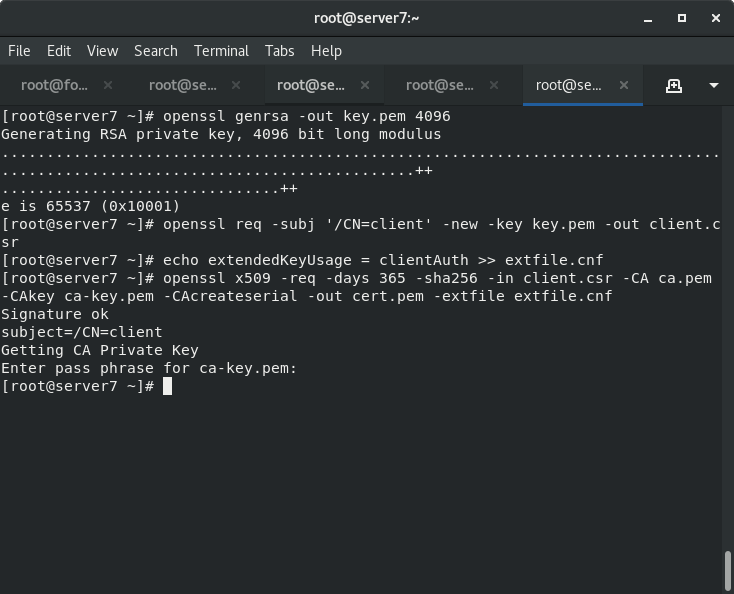Click the 'Signature ok' output line
734x594 pixels.
point(55,314)
